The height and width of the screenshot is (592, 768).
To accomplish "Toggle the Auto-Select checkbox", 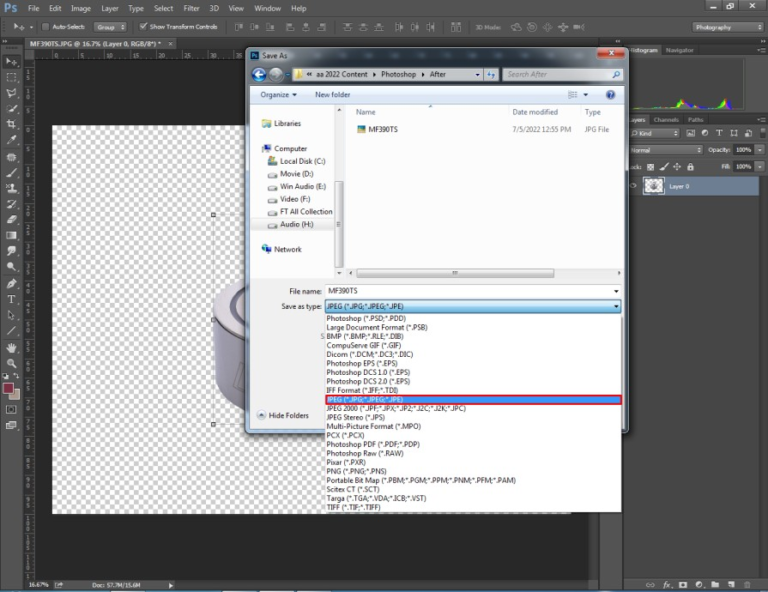I will pyautogui.click(x=45, y=27).
